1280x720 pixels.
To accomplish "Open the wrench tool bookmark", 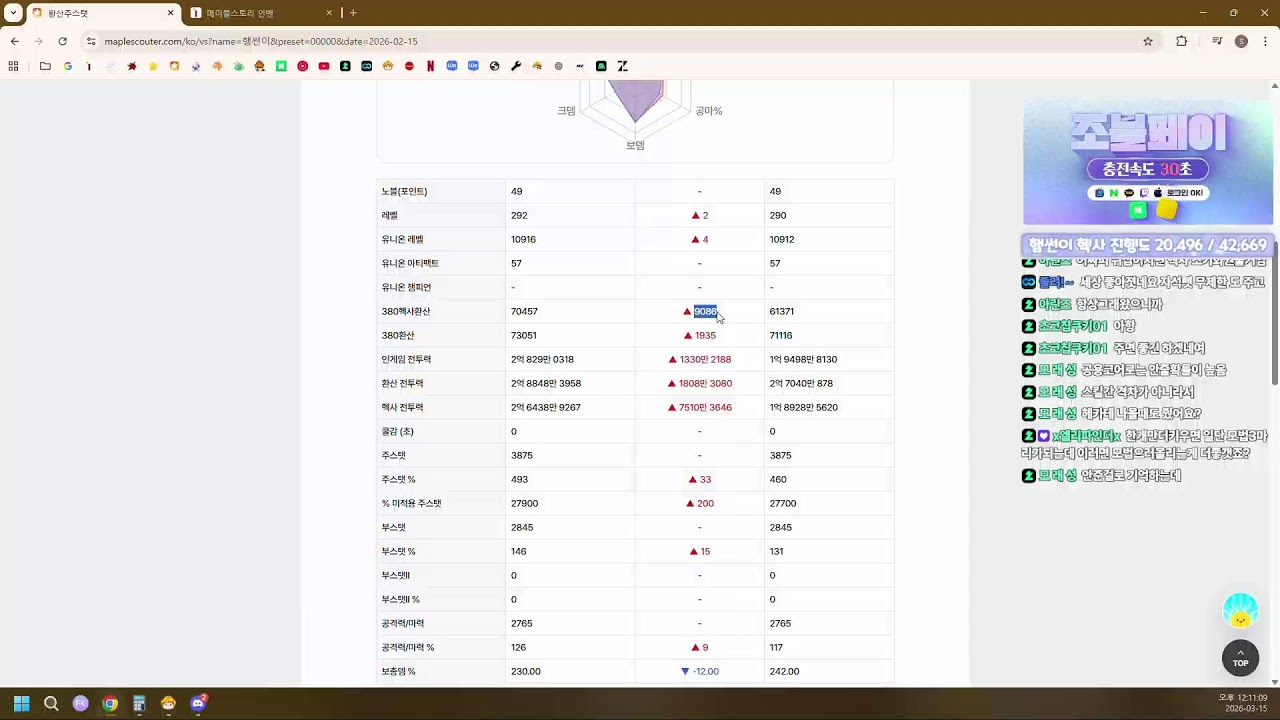I will pyautogui.click(x=516, y=66).
